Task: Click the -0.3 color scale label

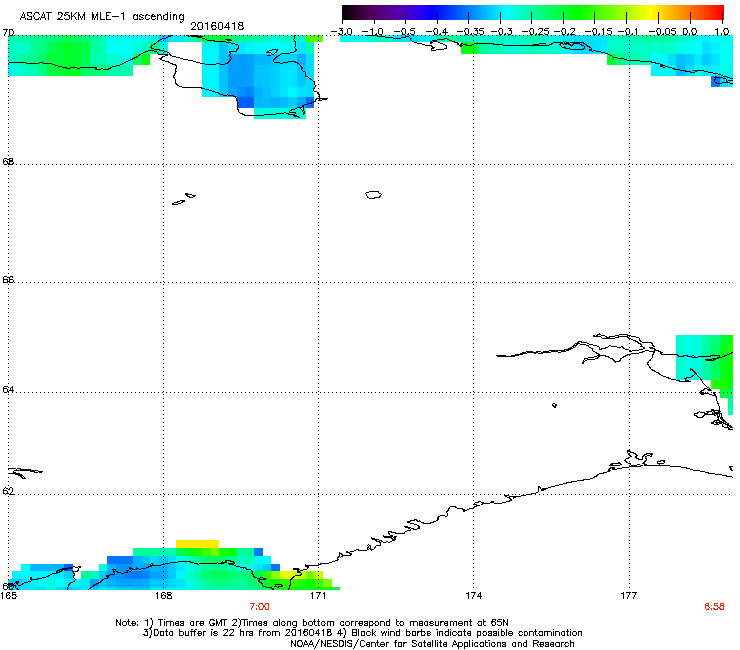Action: click(501, 32)
